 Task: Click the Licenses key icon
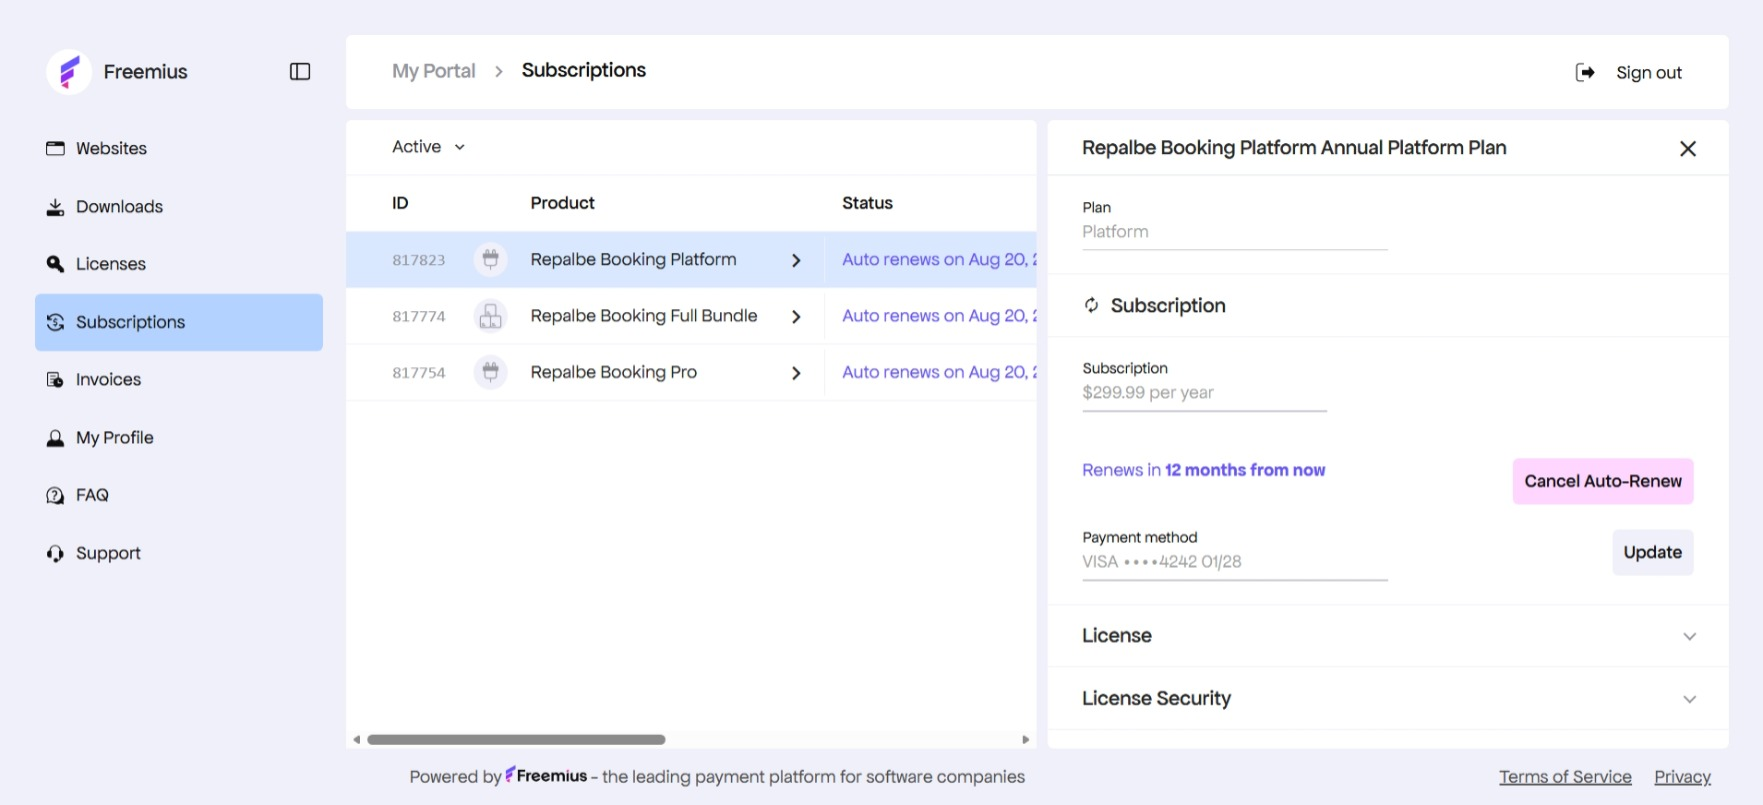[x=55, y=264]
